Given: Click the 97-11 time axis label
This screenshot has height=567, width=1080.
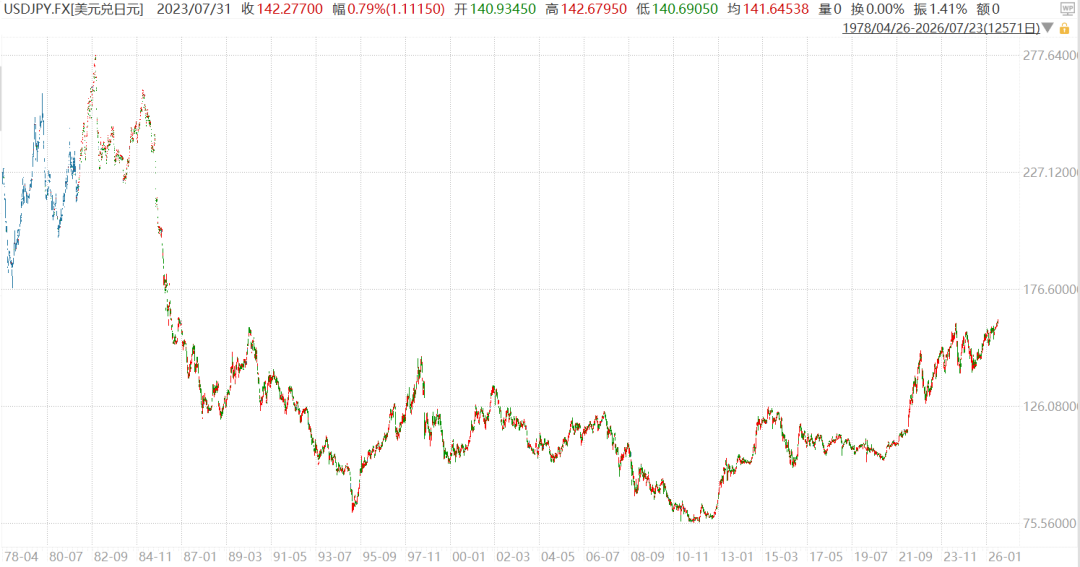Looking at the screenshot, I should click(x=424, y=557).
